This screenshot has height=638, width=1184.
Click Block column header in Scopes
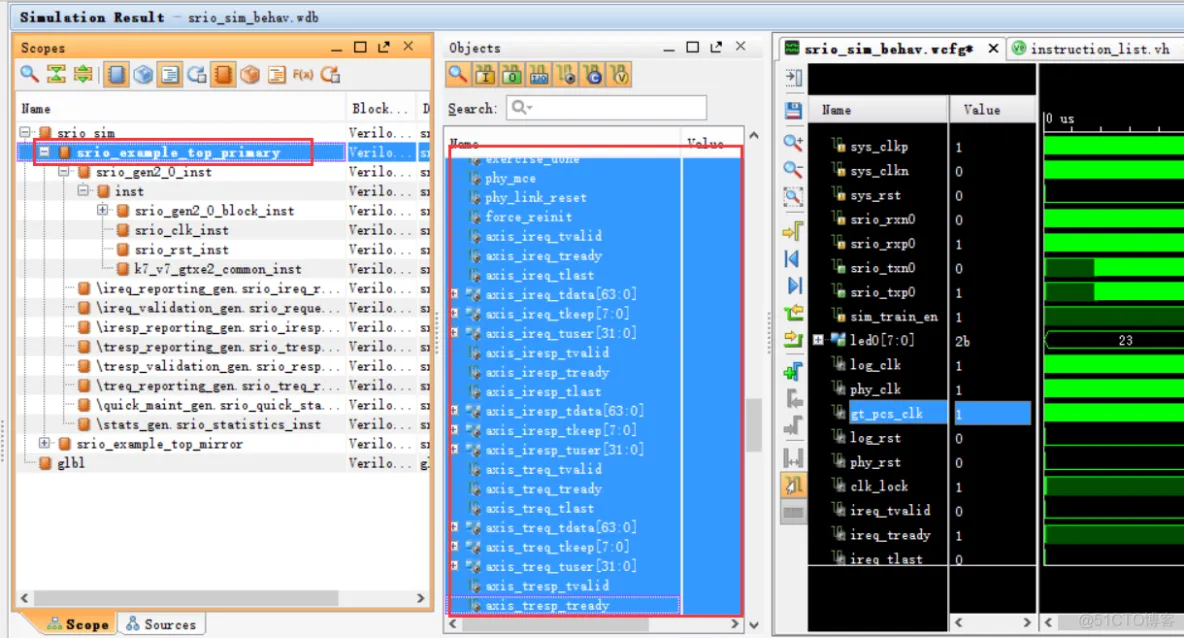(381, 109)
